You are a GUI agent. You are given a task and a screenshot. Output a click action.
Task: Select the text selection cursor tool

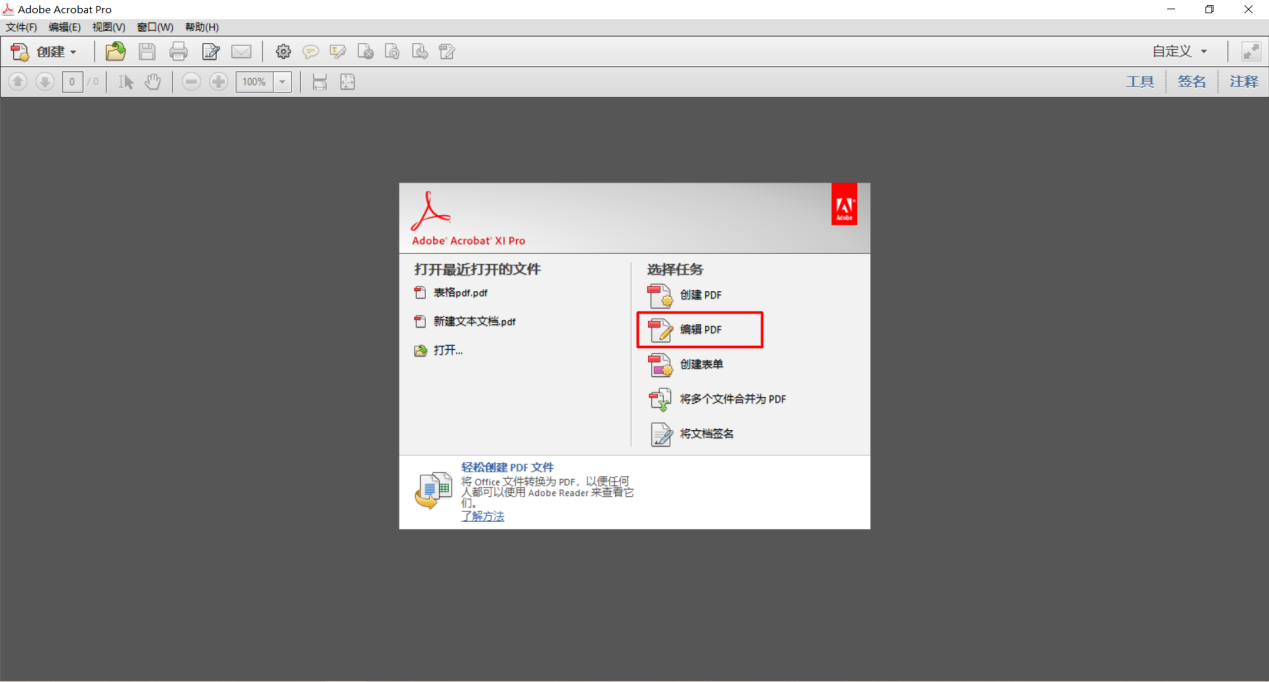click(126, 82)
